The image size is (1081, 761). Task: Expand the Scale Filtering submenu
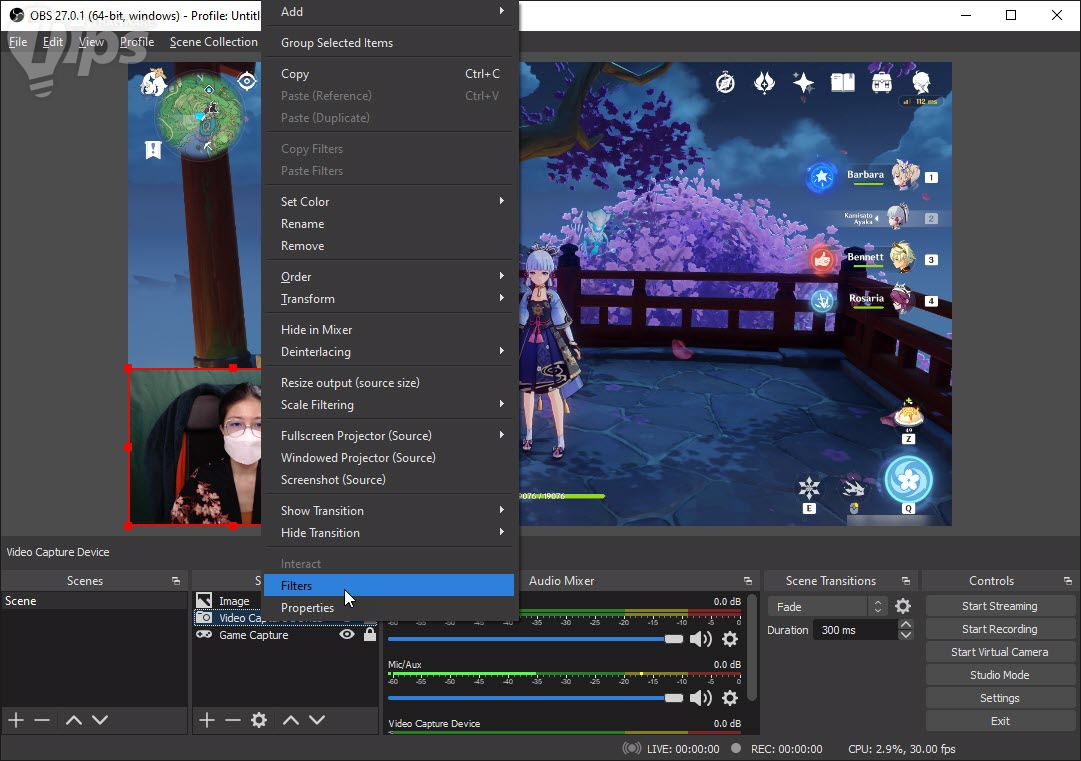pos(390,405)
